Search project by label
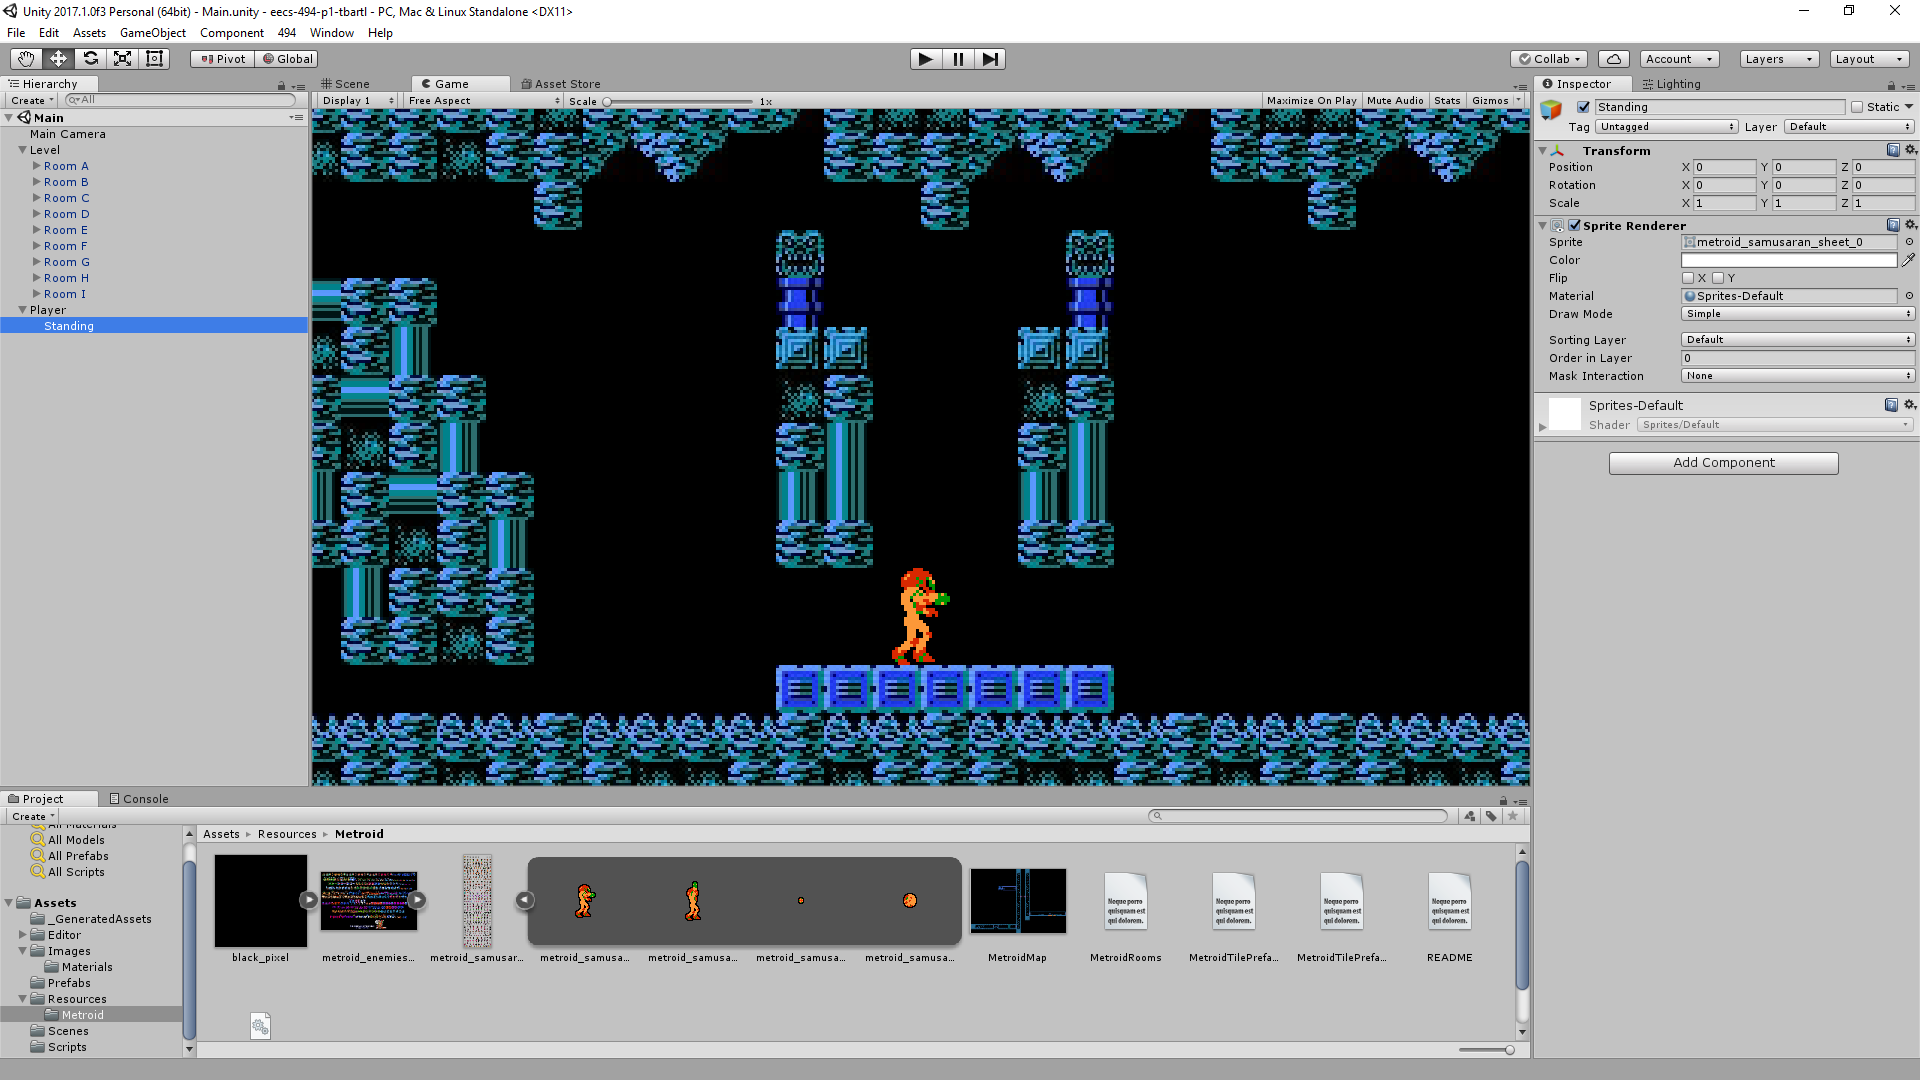The image size is (1920, 1080). click(1491, 816)
